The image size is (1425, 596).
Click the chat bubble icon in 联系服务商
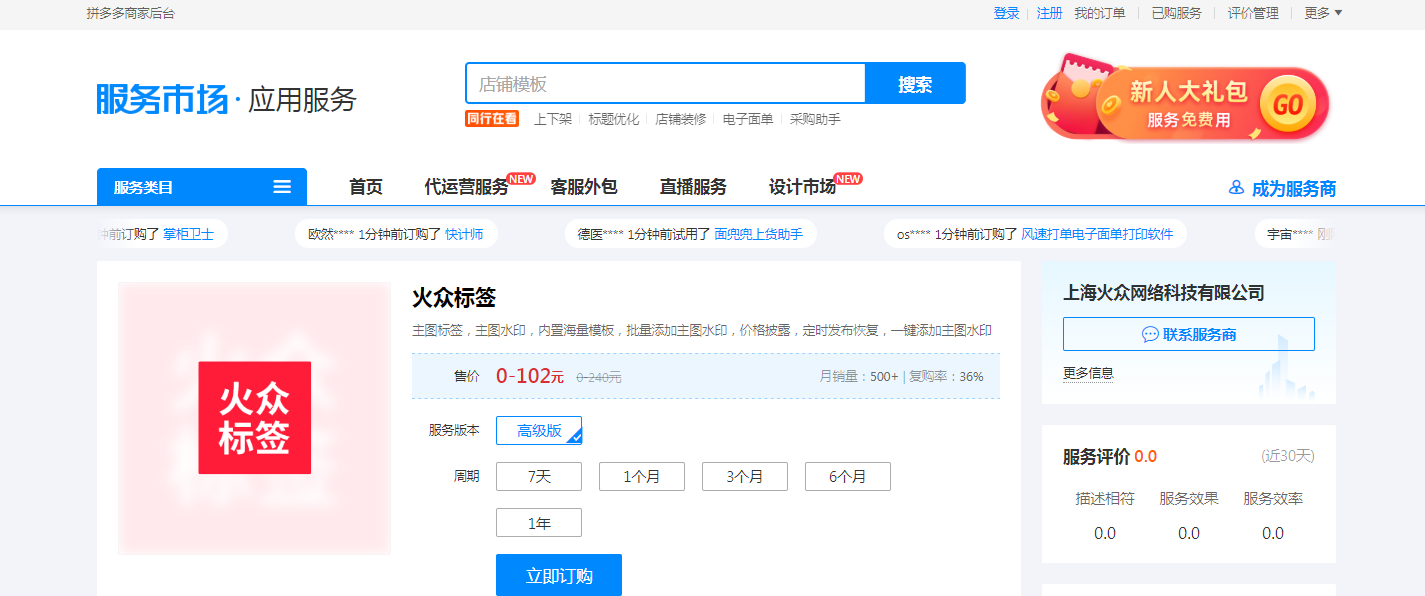[1150, 335]
